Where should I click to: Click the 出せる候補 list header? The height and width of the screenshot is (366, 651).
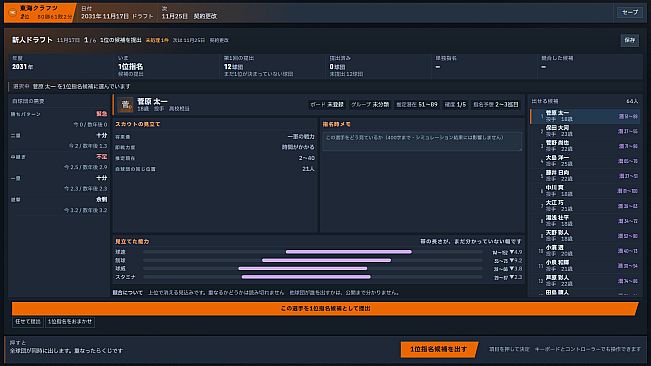[545, 101]
